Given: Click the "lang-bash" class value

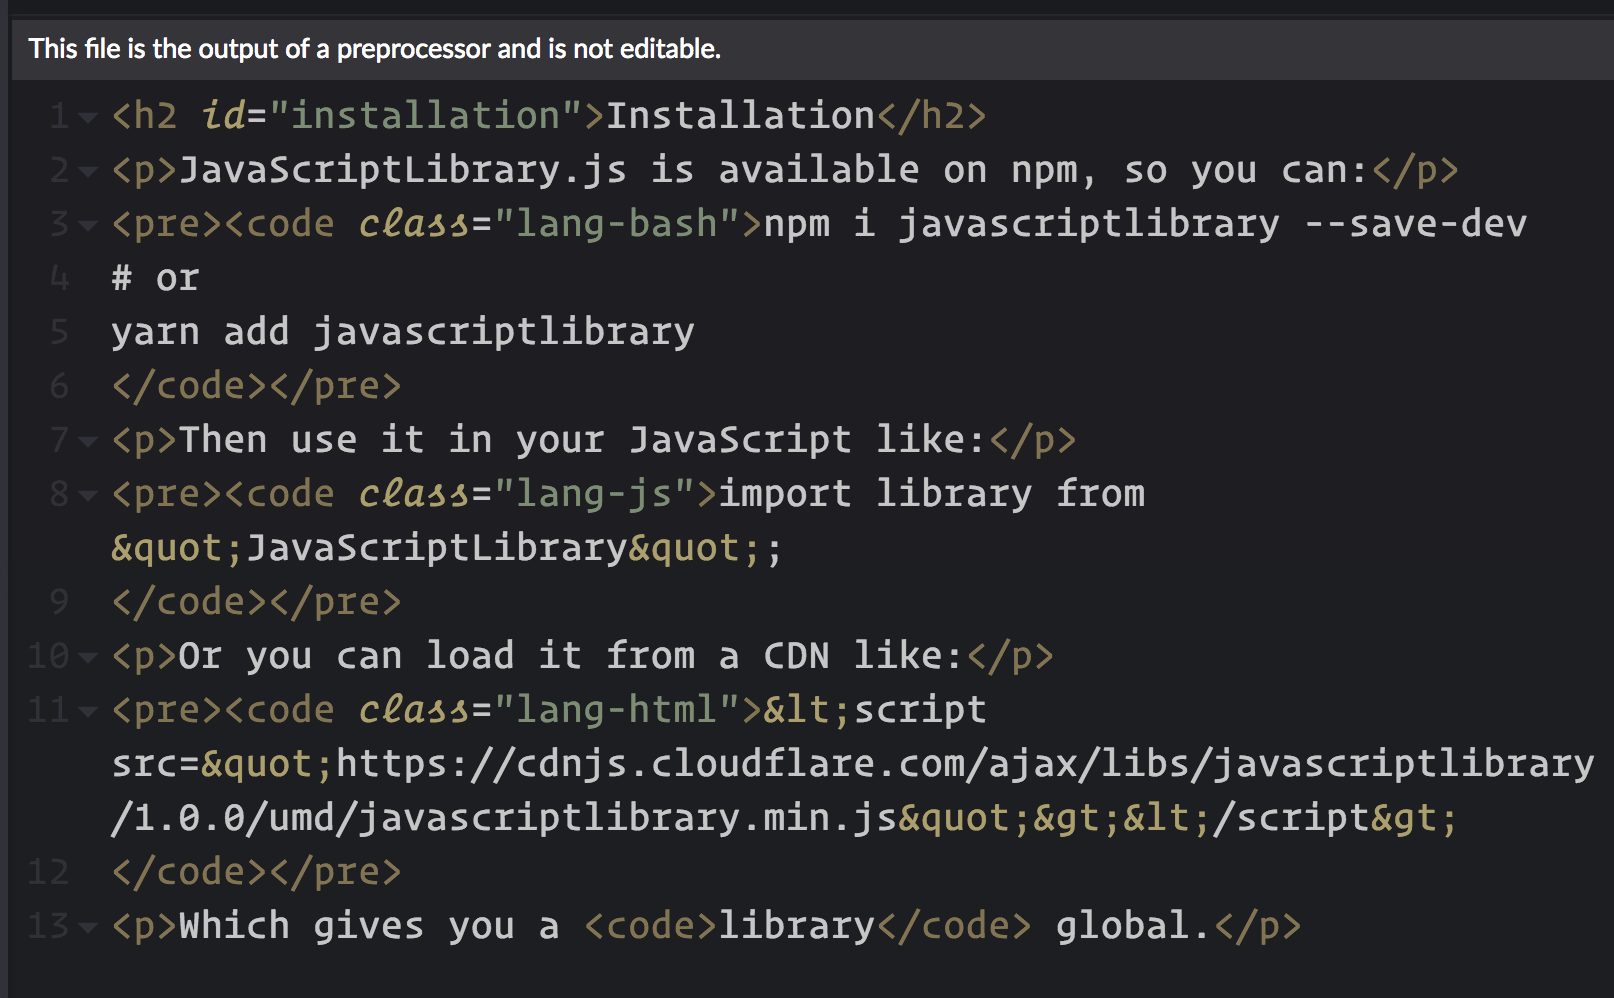Looking at the screenshot, I should tap(616, 224).
